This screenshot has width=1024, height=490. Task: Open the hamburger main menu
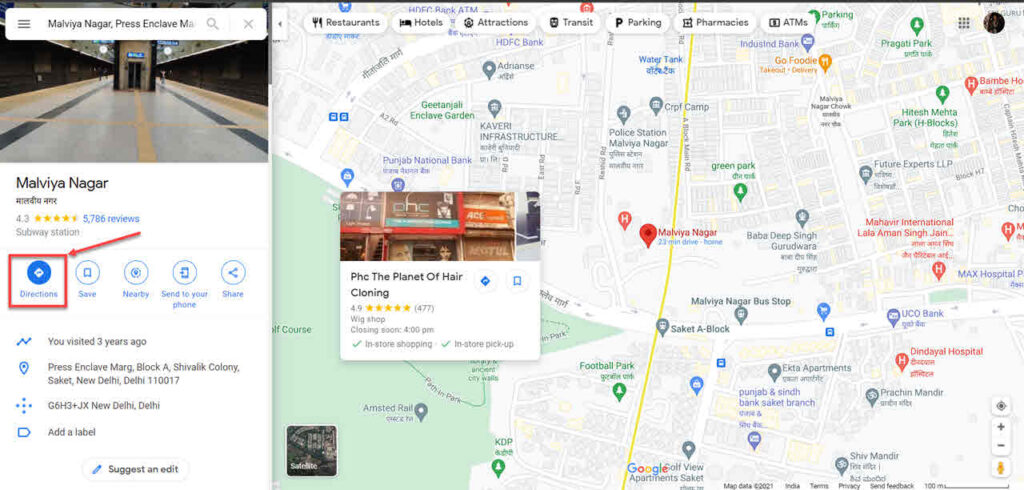coord(24,24)
